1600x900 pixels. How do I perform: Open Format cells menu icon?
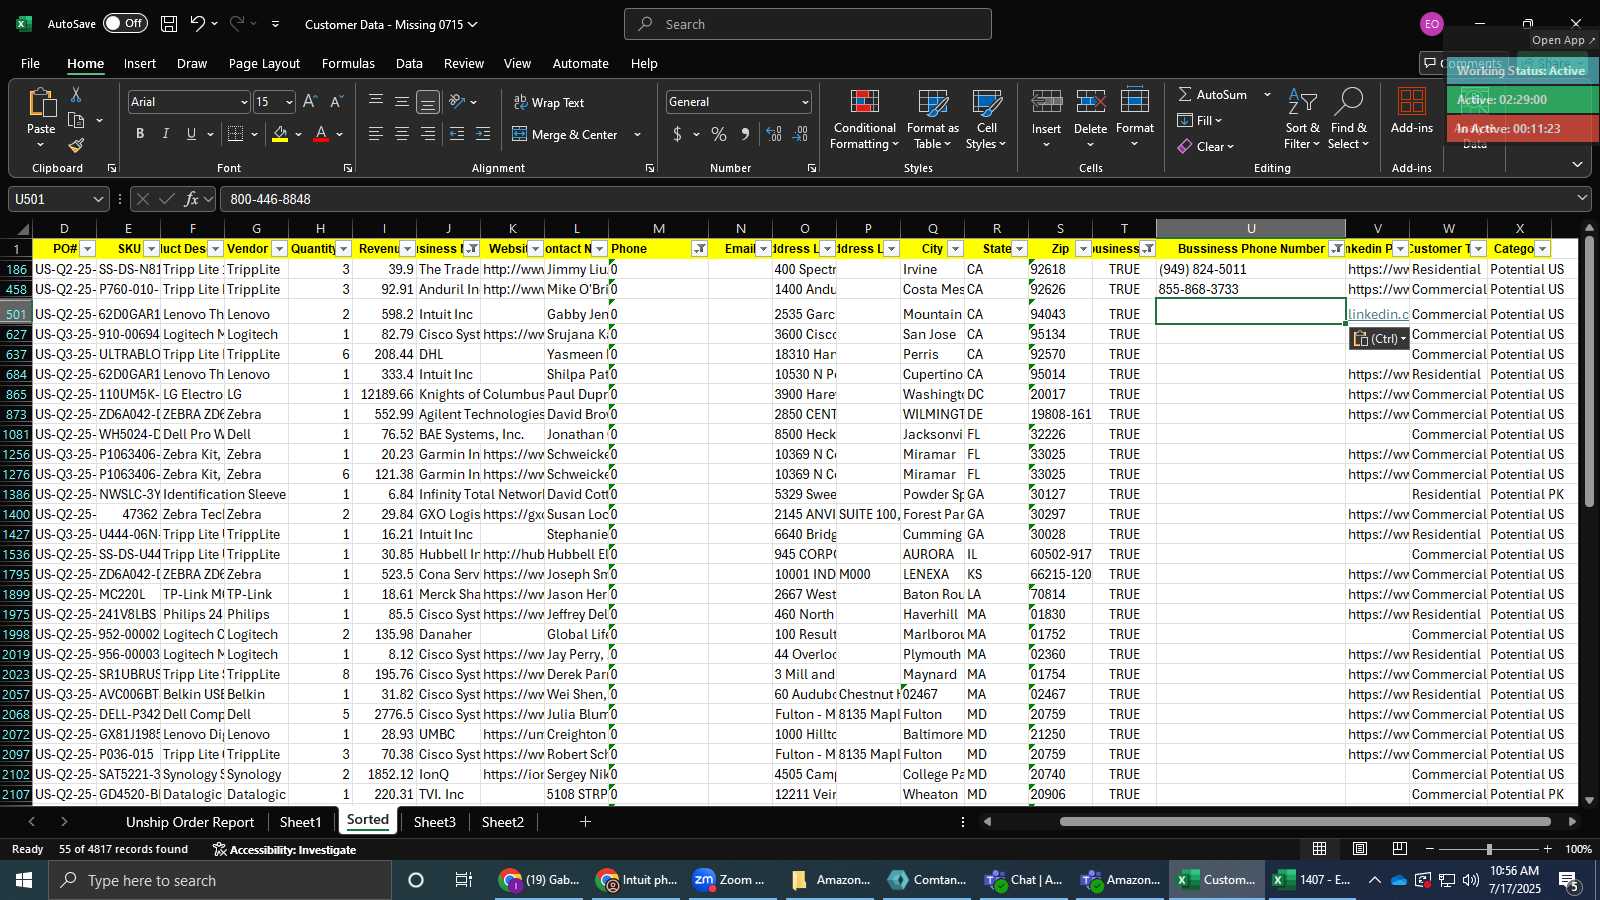click(x=1135, y=102)
